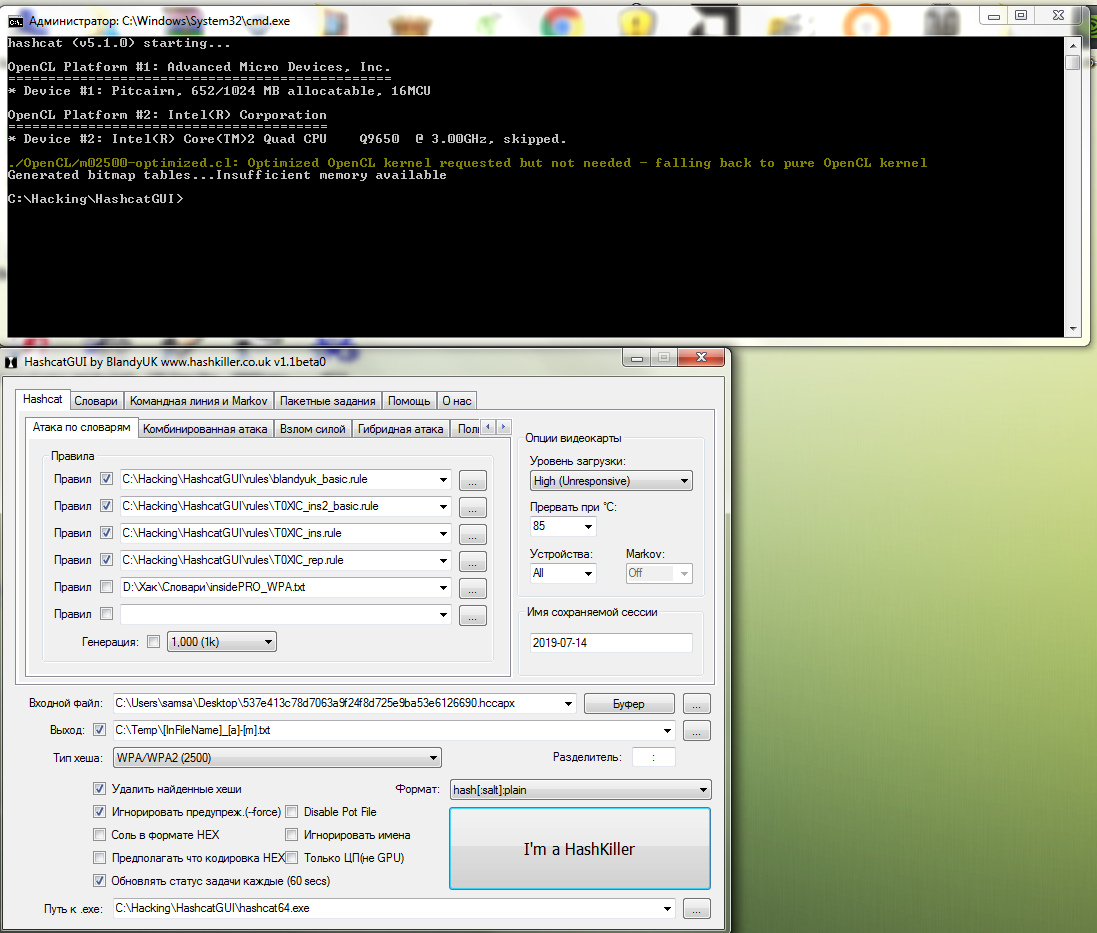The image size is (1097, 933).
Task: Click the cmd window vertical scrollbar down arrow
Action: click(1072, 328)
